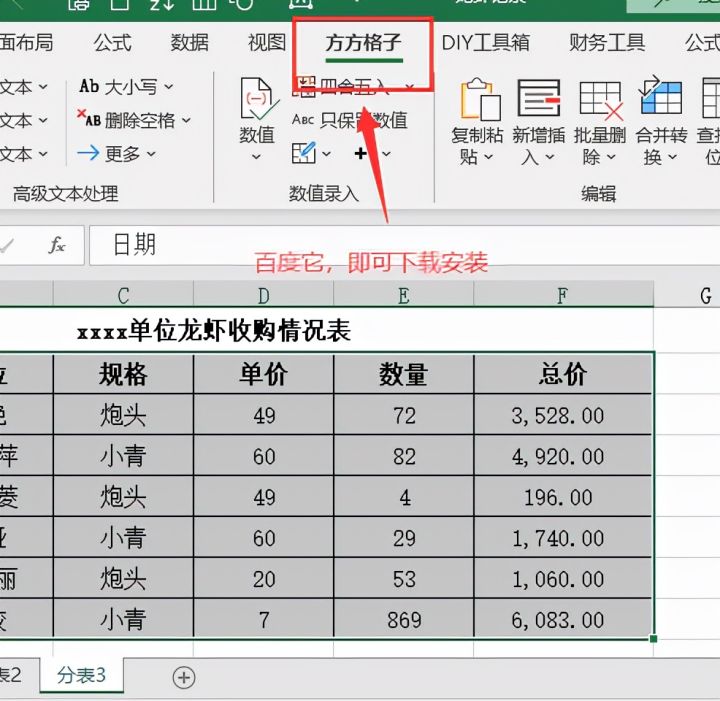Click the 数量 header cell
The width and height of the screenshot is (720, 701).
click(x=404, y=374)
